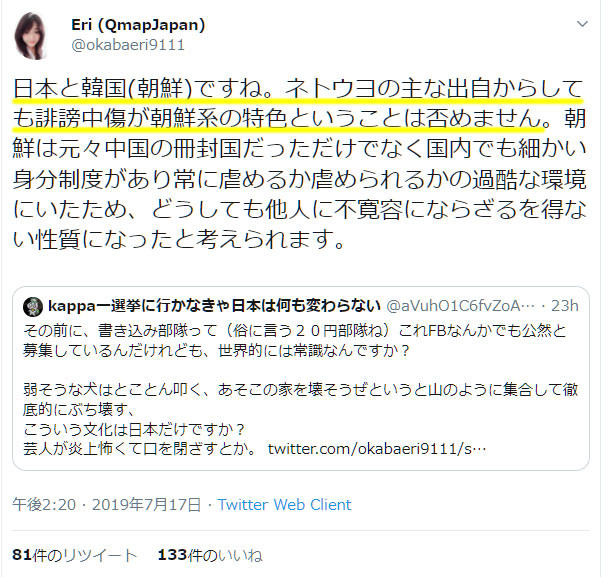Expand the tweet options chevron menu
Screen dimensions: 608x577
point(582,24)
